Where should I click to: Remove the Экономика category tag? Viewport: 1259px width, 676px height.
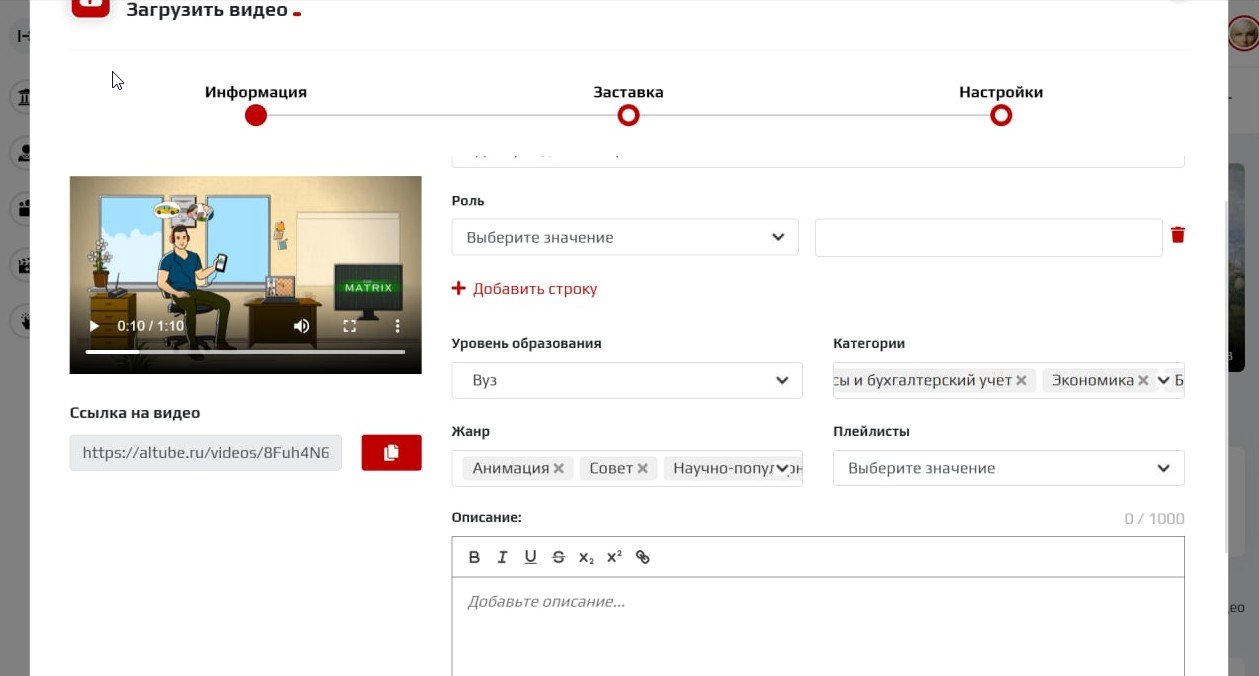pos(1143,380)
